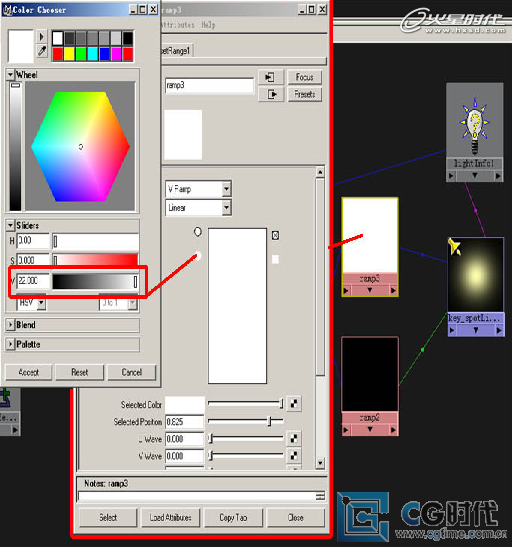512x547 pixels.
Task: Click the Select button
Action: 108,517
